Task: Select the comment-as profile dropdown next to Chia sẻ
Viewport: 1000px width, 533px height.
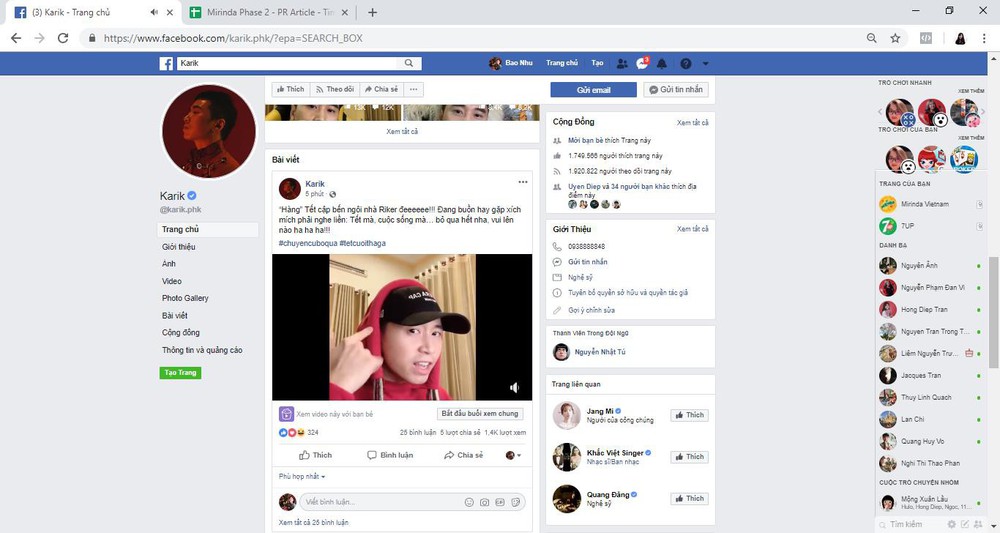Action: click(513, 455)
